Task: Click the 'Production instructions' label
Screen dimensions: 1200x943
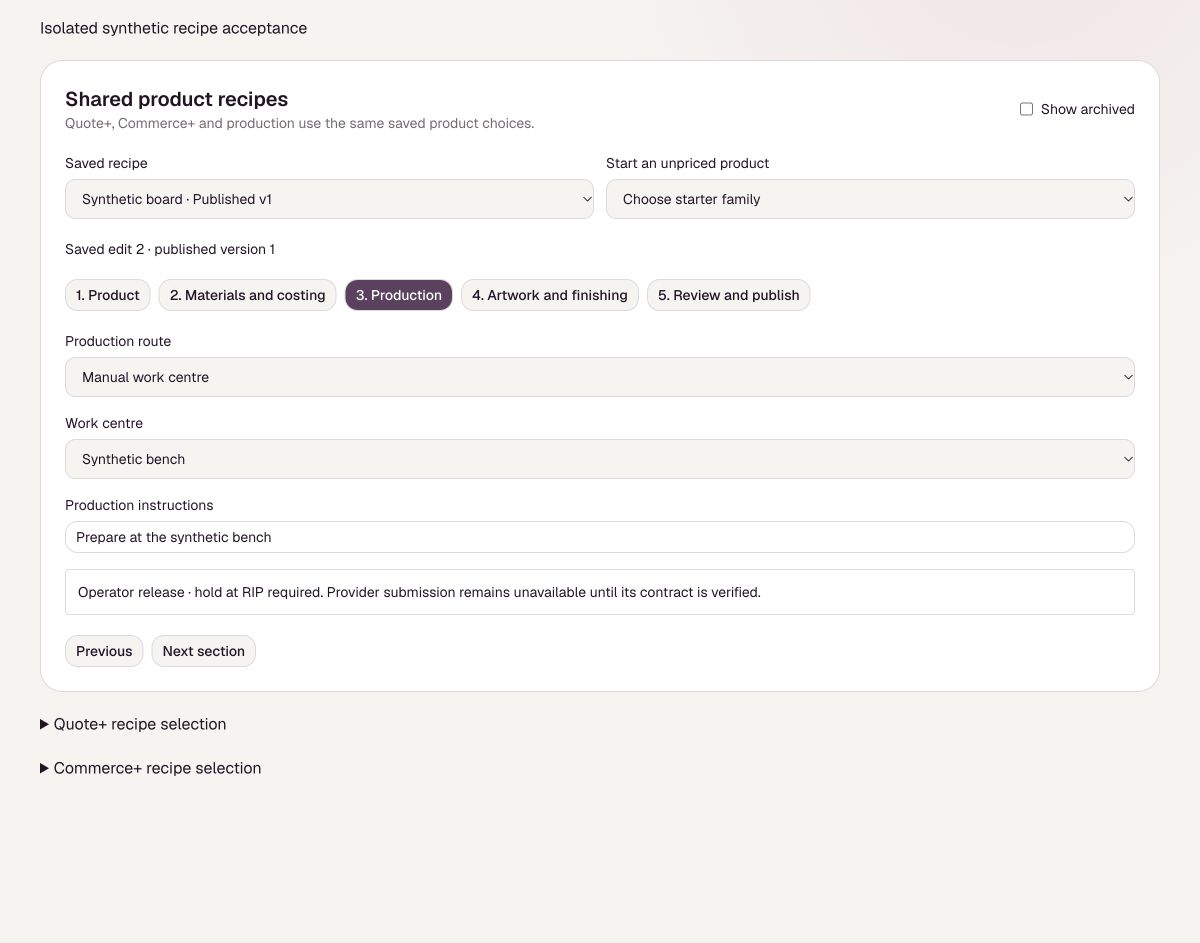Action: tap(139, 505)
